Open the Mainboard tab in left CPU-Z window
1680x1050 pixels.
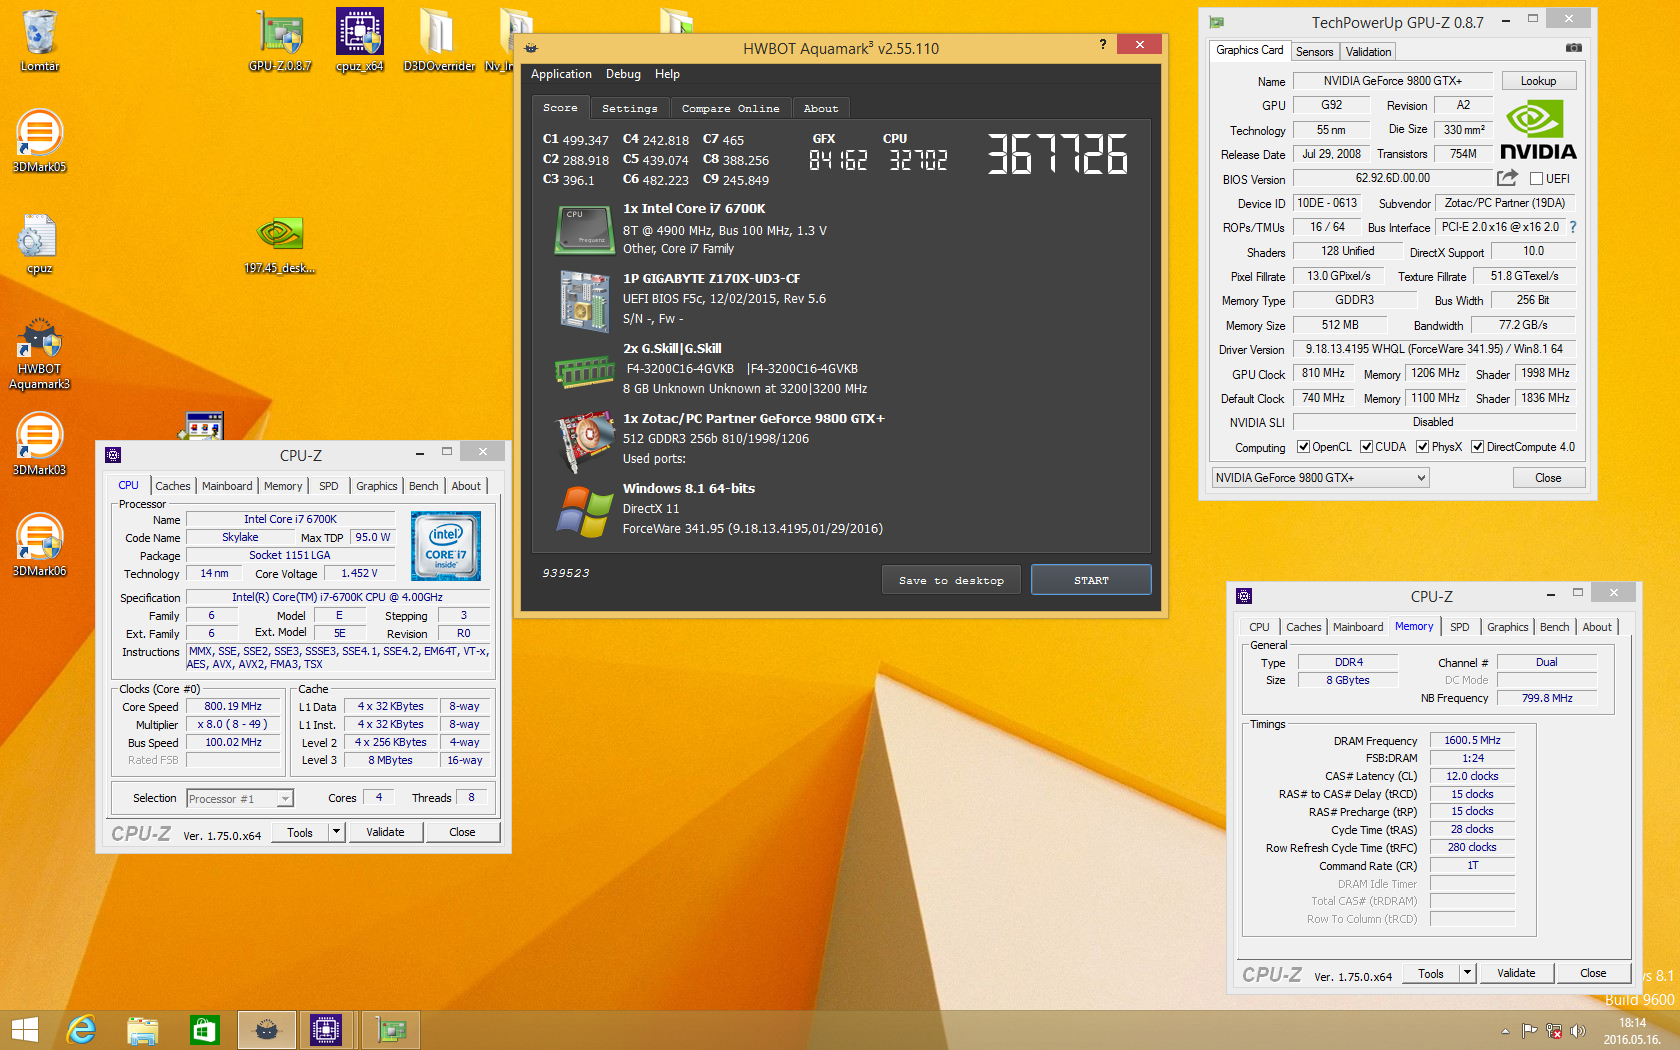(x=227, y=486)
